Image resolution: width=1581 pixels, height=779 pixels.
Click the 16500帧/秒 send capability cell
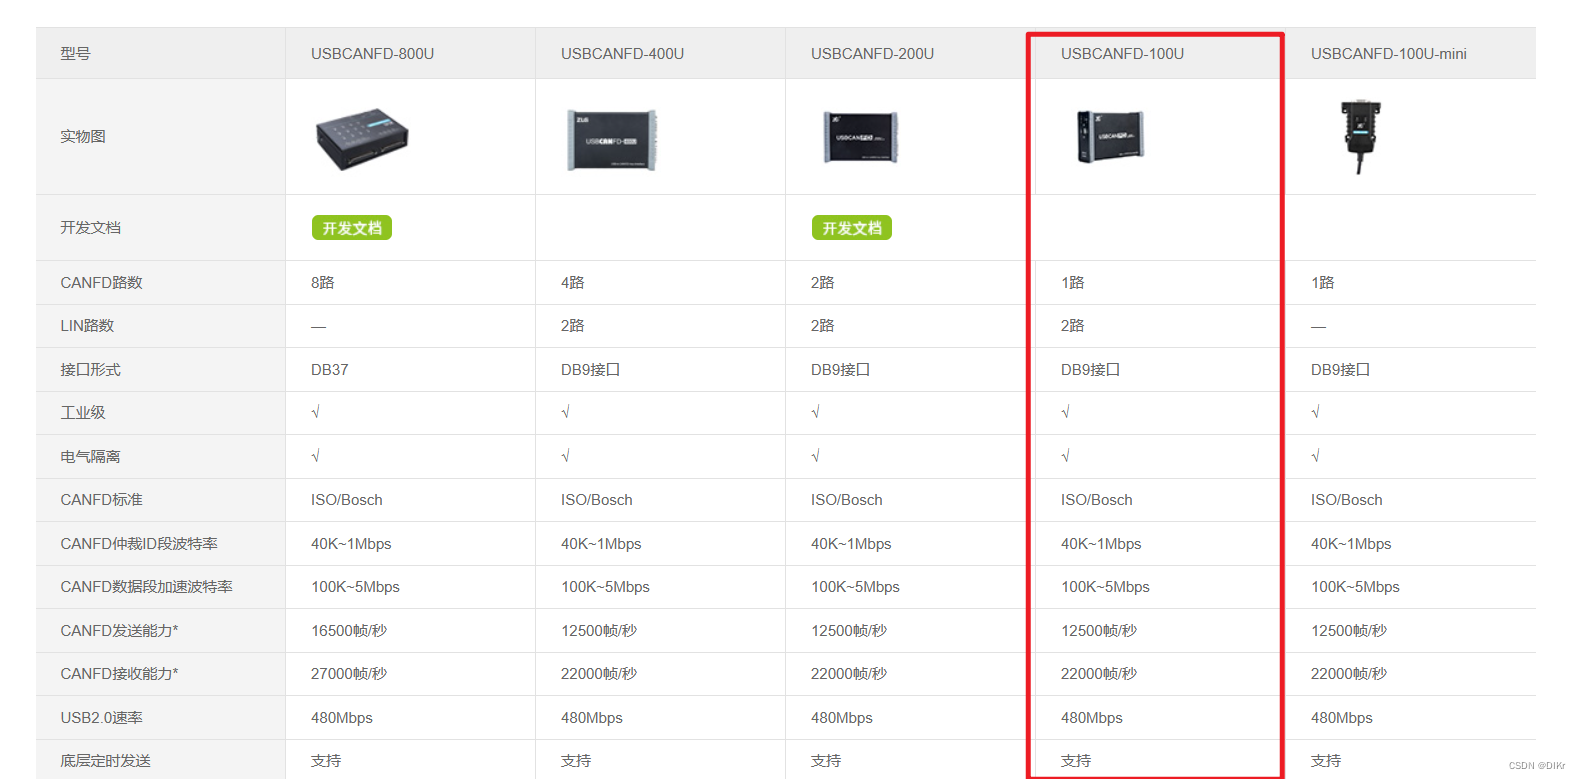[x=349, y=631]
